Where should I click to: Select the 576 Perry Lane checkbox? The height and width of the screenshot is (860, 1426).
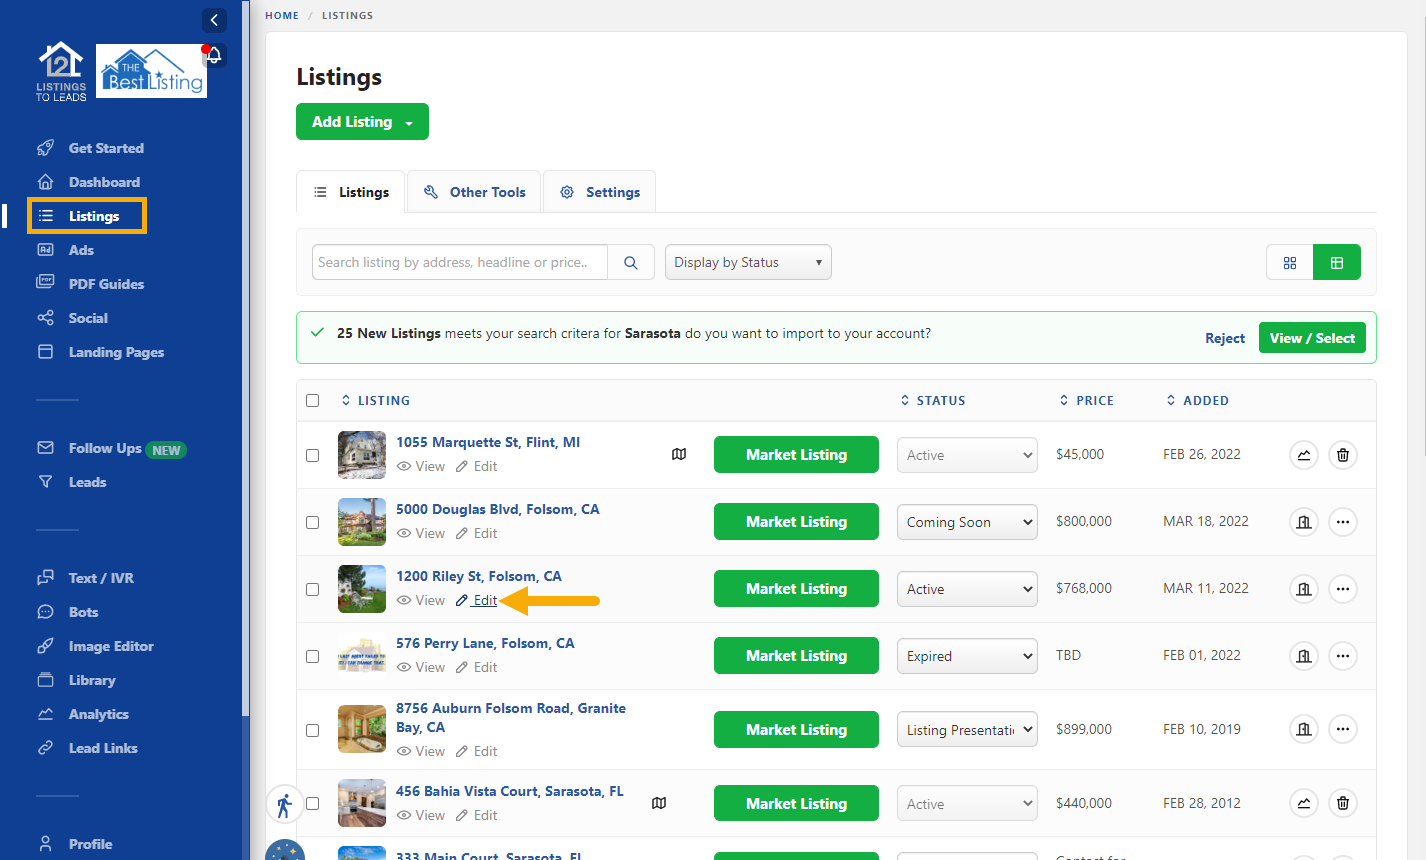click(x=313, y=656)
